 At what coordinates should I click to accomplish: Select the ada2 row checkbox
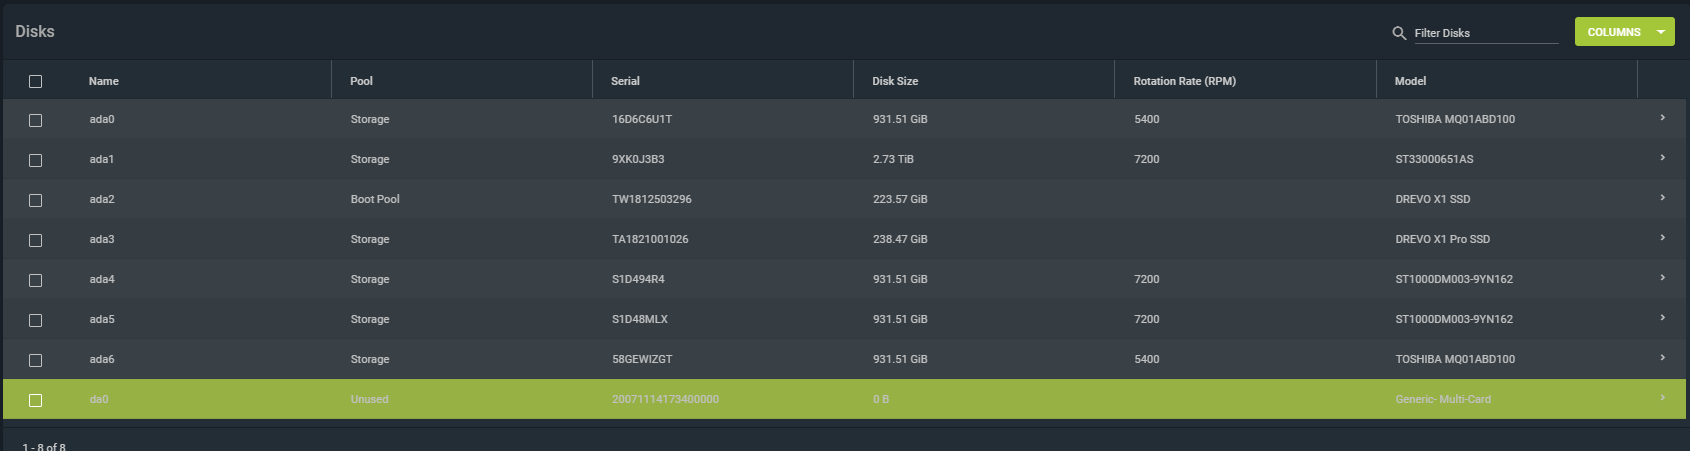(x=36, y=200)
